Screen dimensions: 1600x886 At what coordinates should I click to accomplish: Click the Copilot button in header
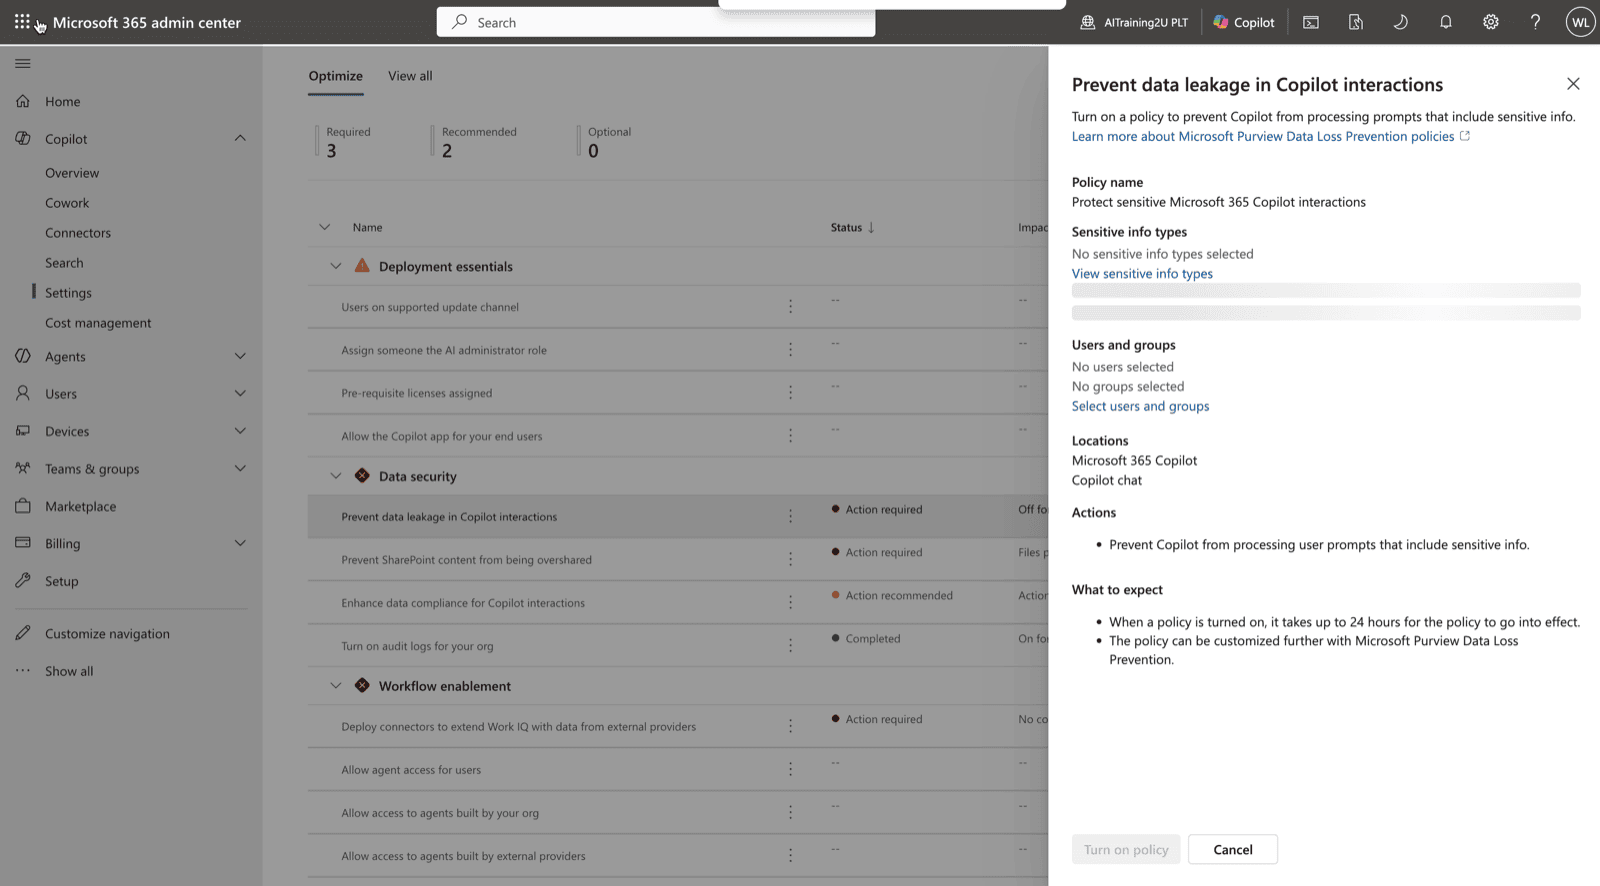pos(1244,22)
